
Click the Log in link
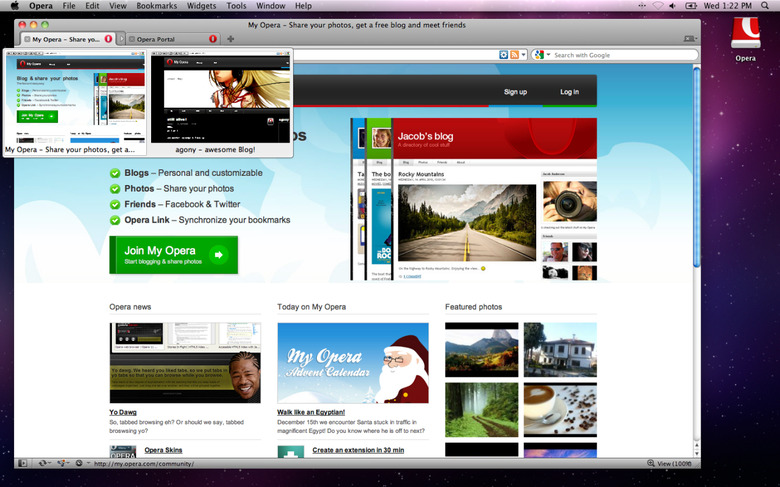[569, 92]
